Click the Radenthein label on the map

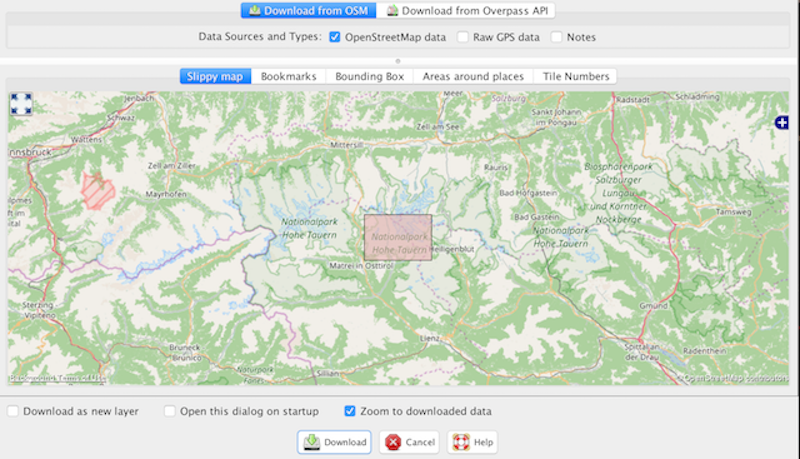705,351
